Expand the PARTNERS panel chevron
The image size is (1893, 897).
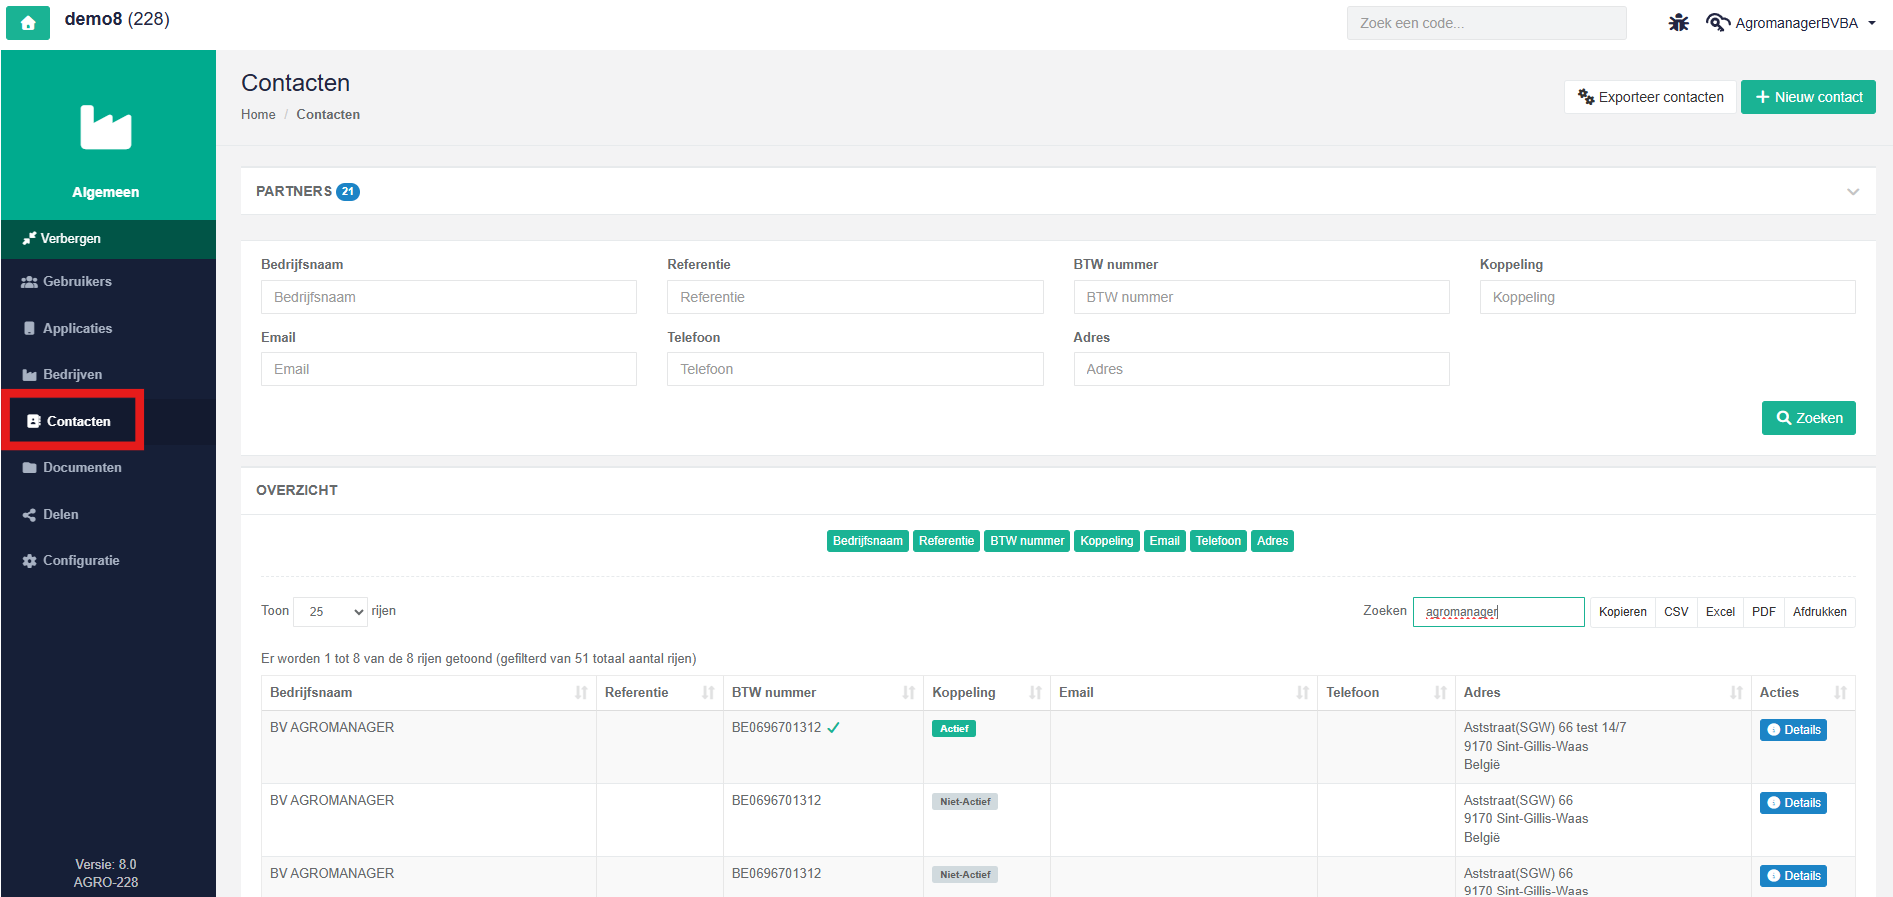point(1853,192)
